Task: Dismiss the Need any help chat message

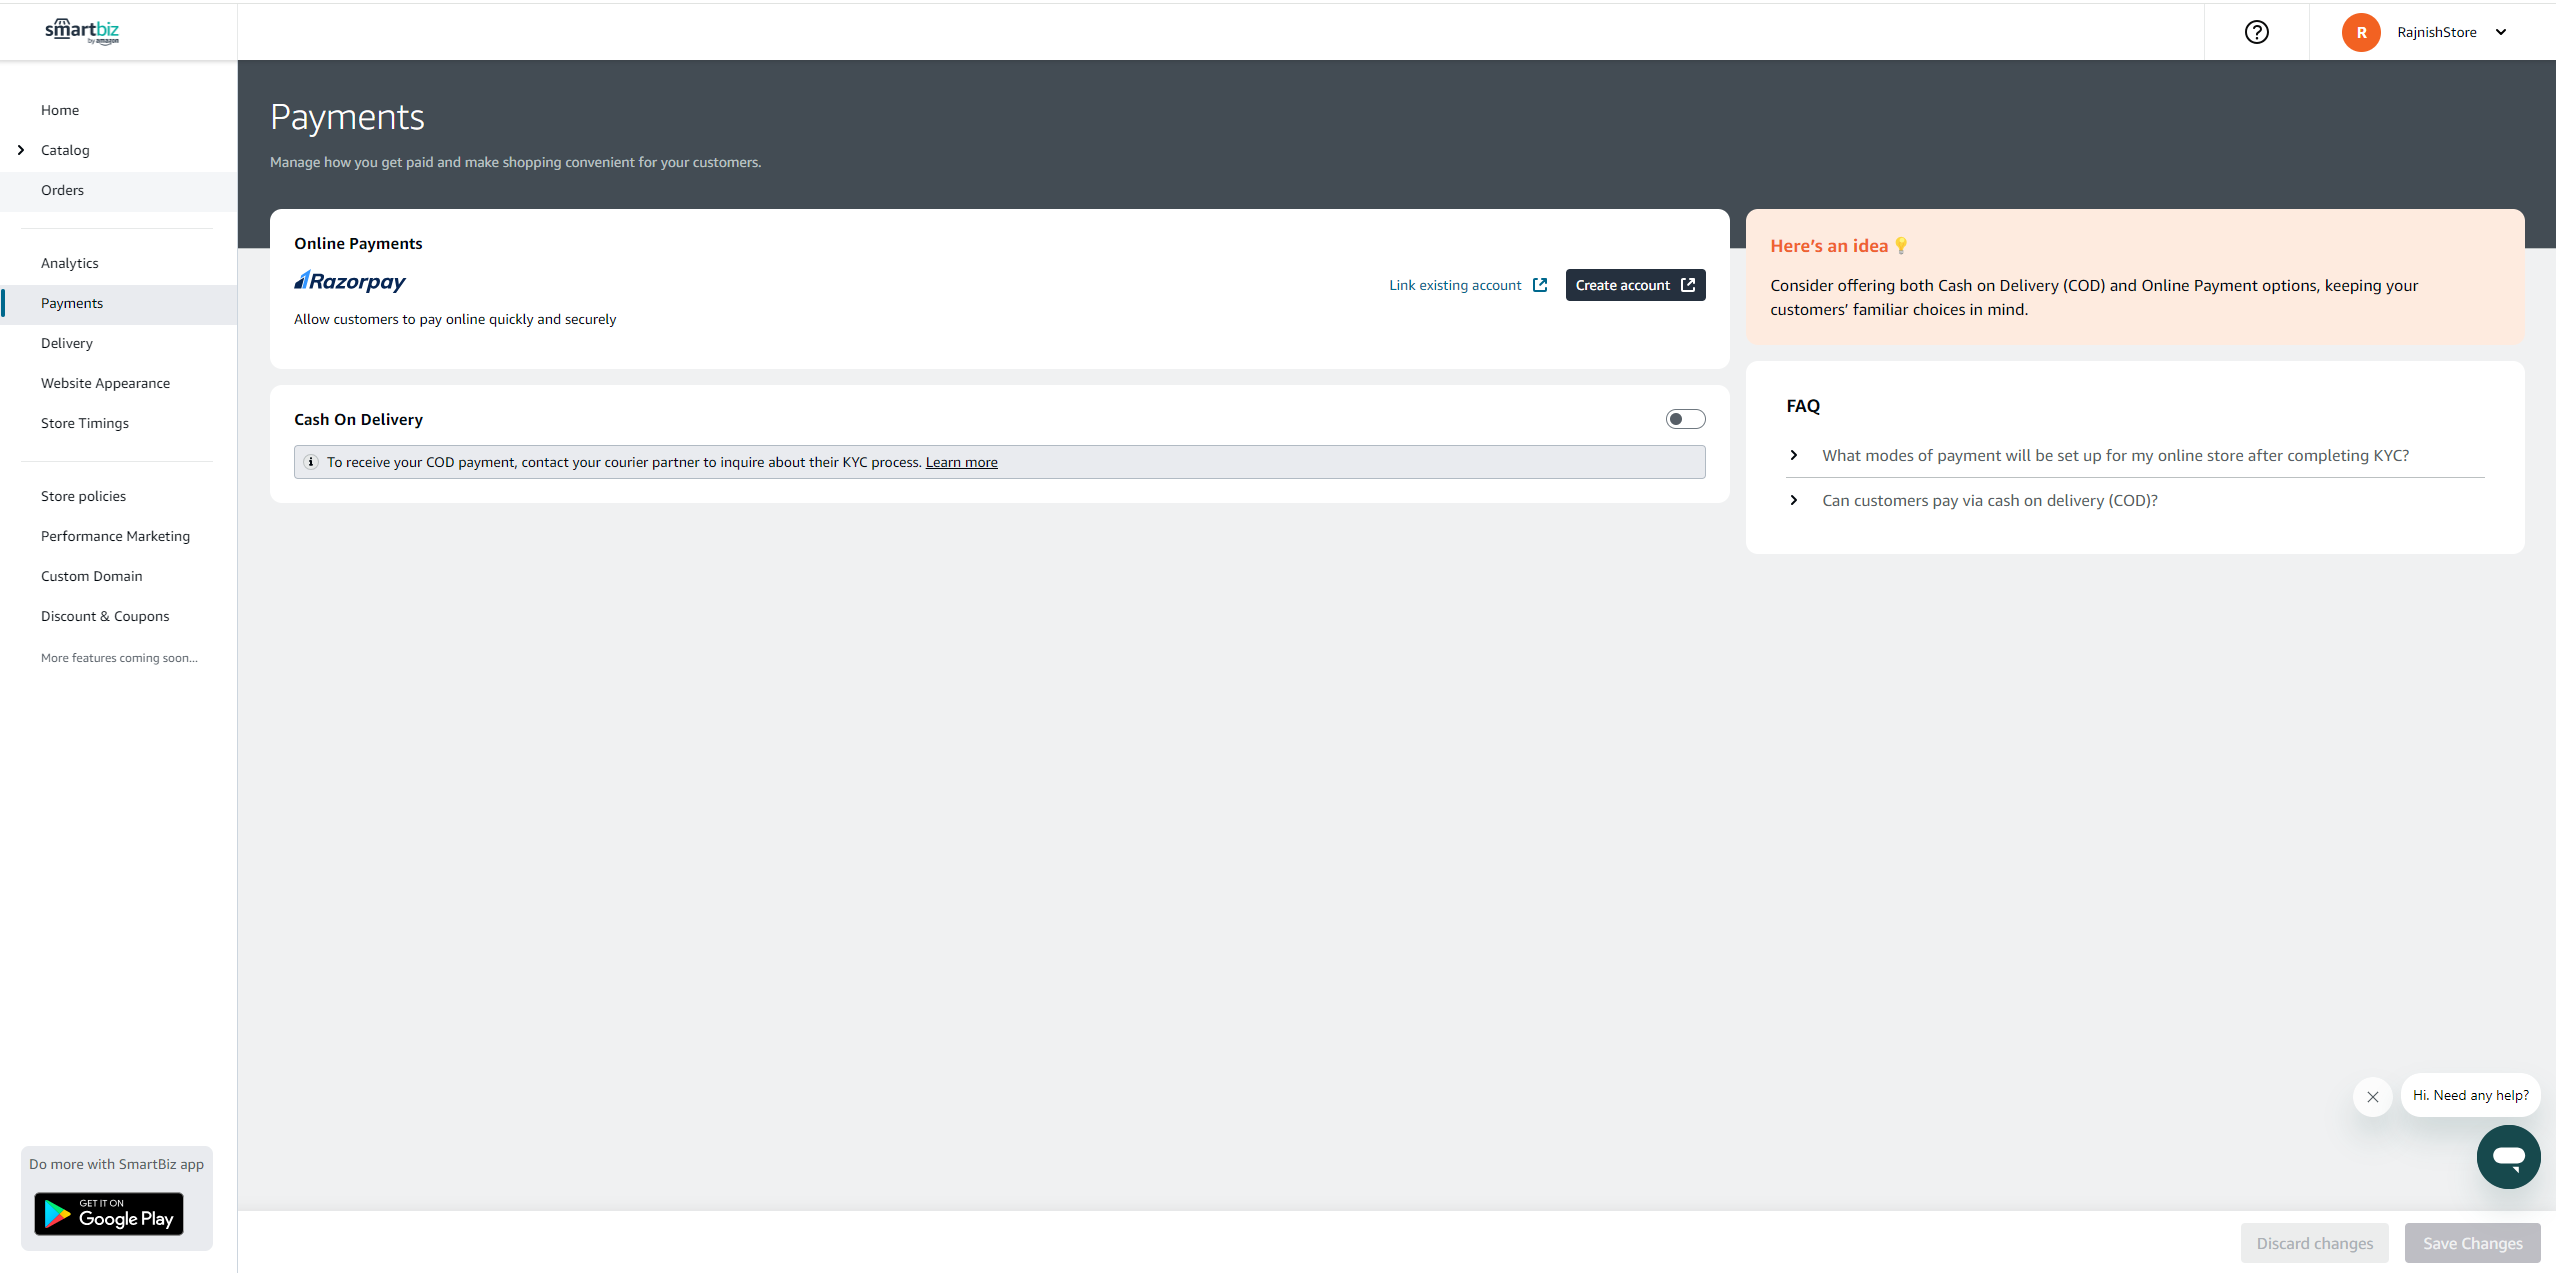Action: pos(2372,1096)
